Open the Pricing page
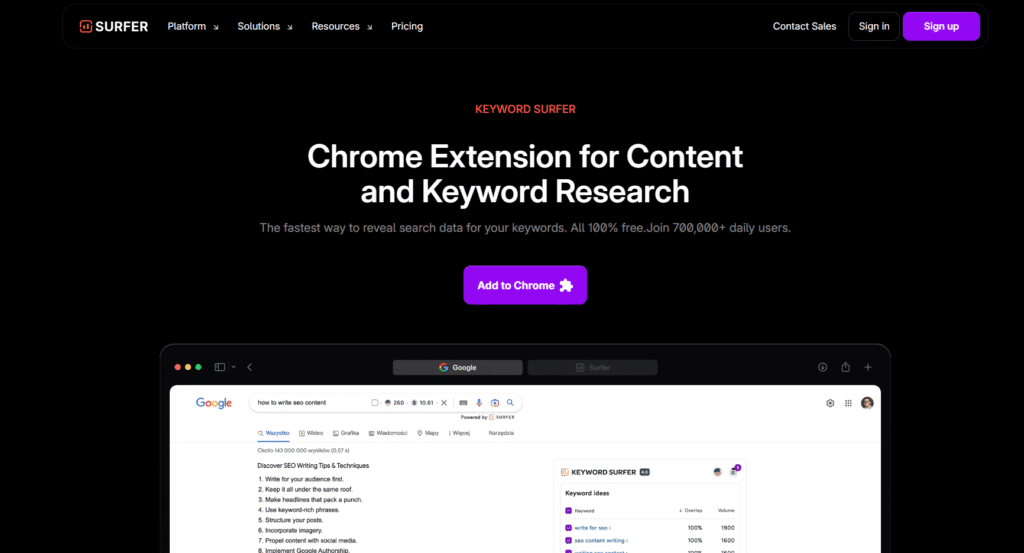 [x=407, y=26]
